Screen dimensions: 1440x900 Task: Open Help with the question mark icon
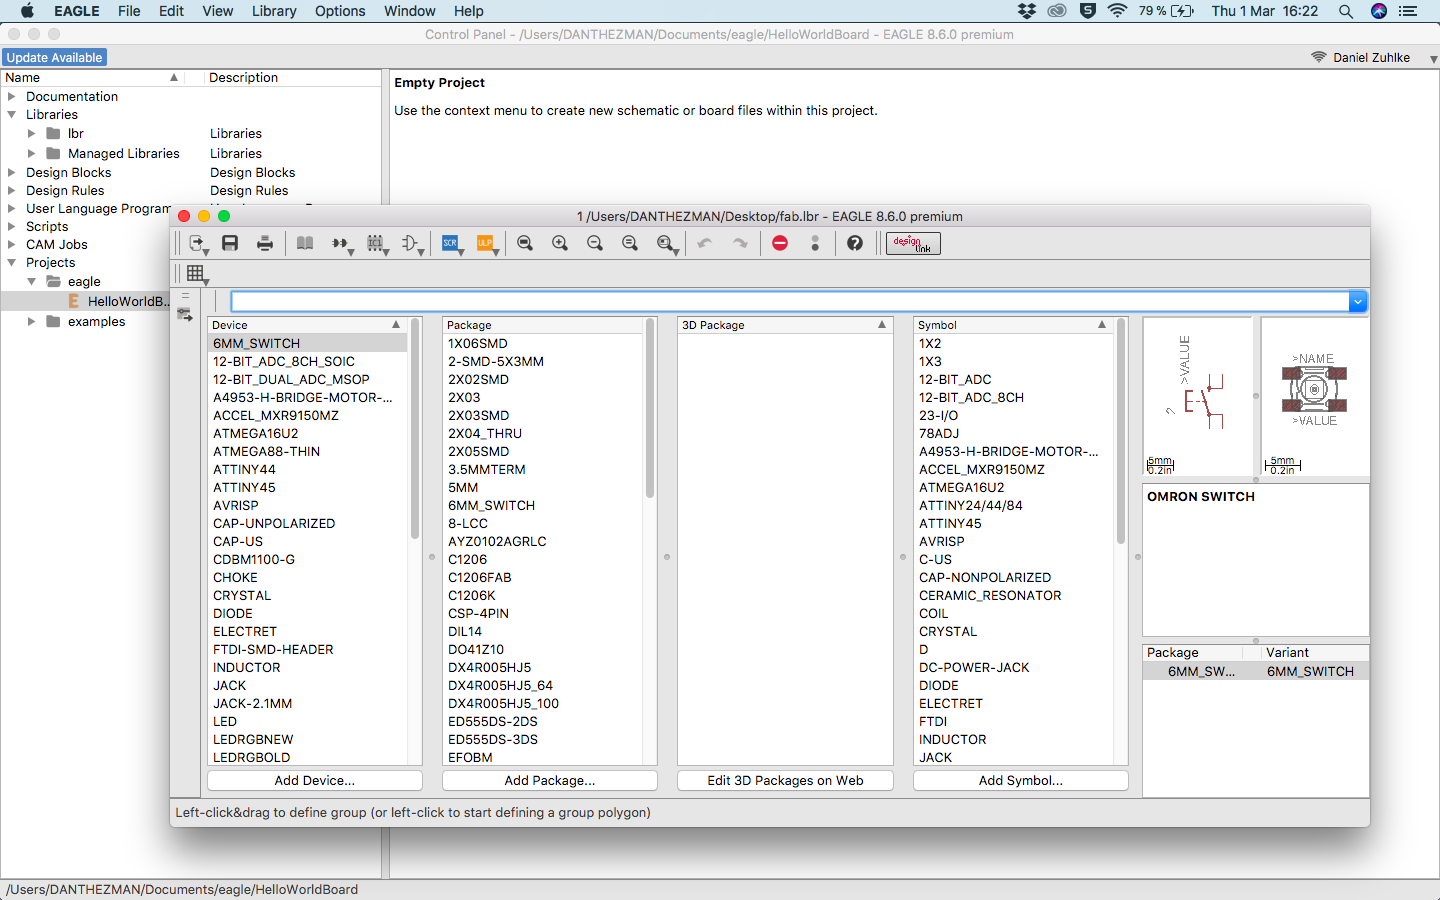coord(855,243)
